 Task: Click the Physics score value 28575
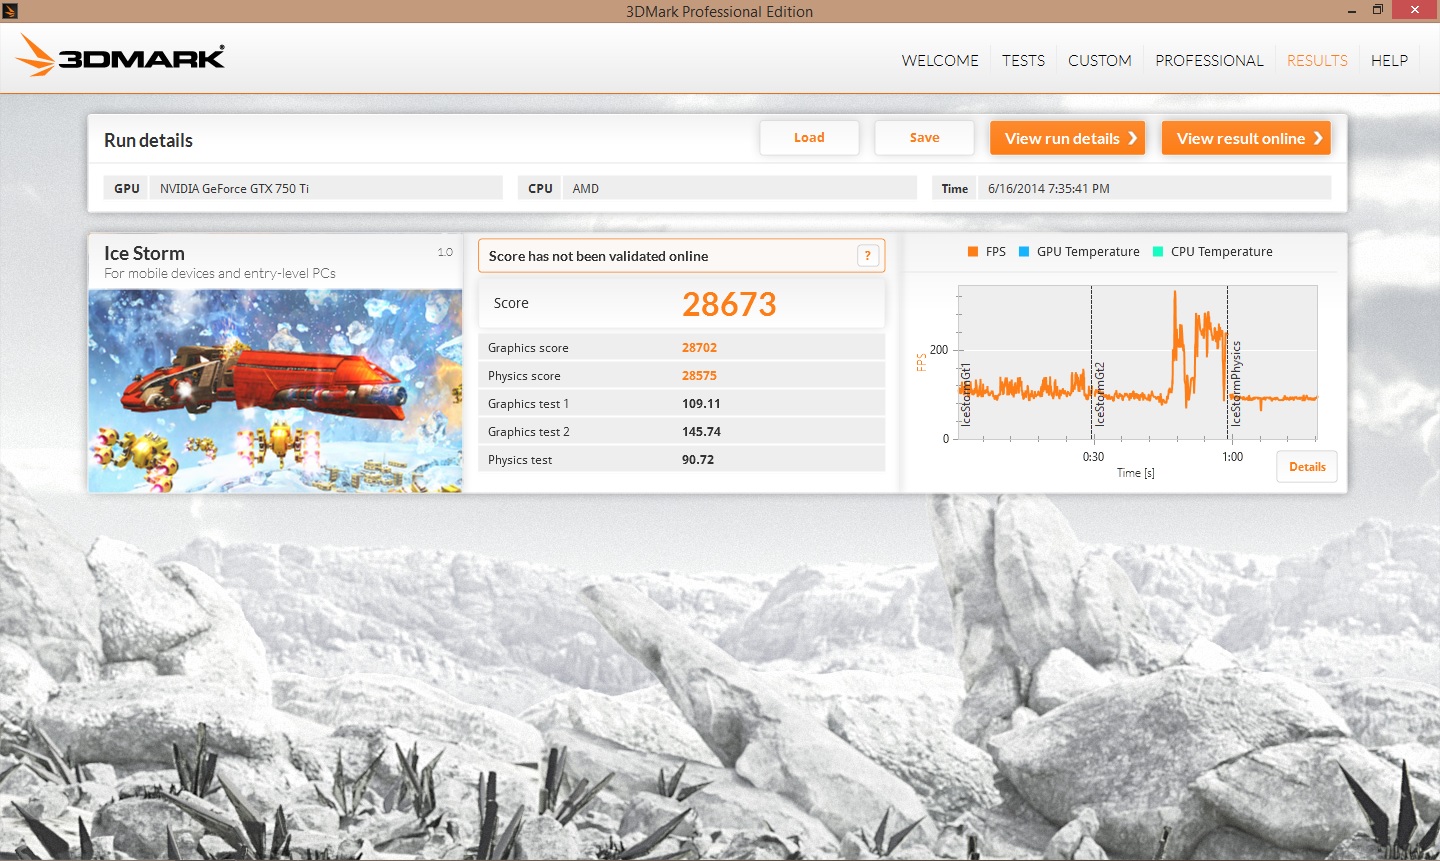pyautogui.click(x=699, y=376)
